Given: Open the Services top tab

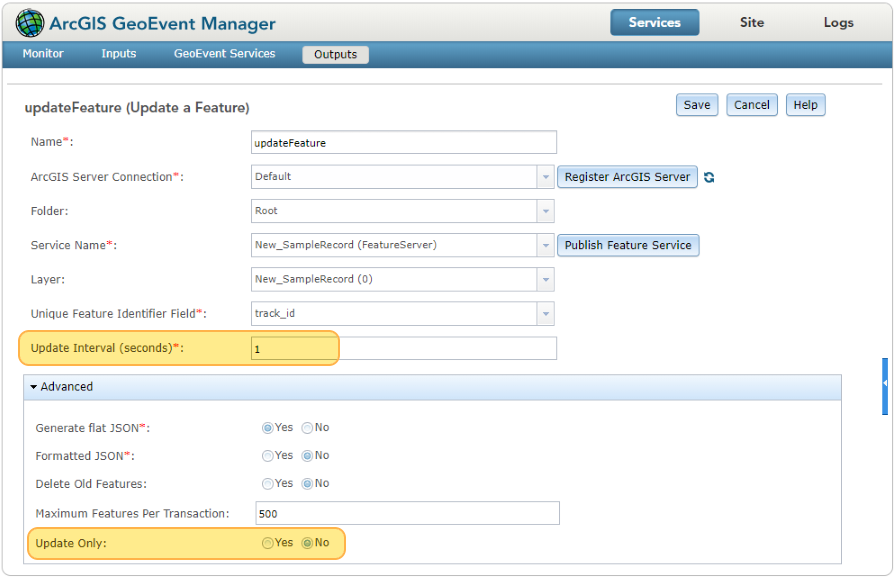Looking at the screenshot, I should (x=654, y=23).
